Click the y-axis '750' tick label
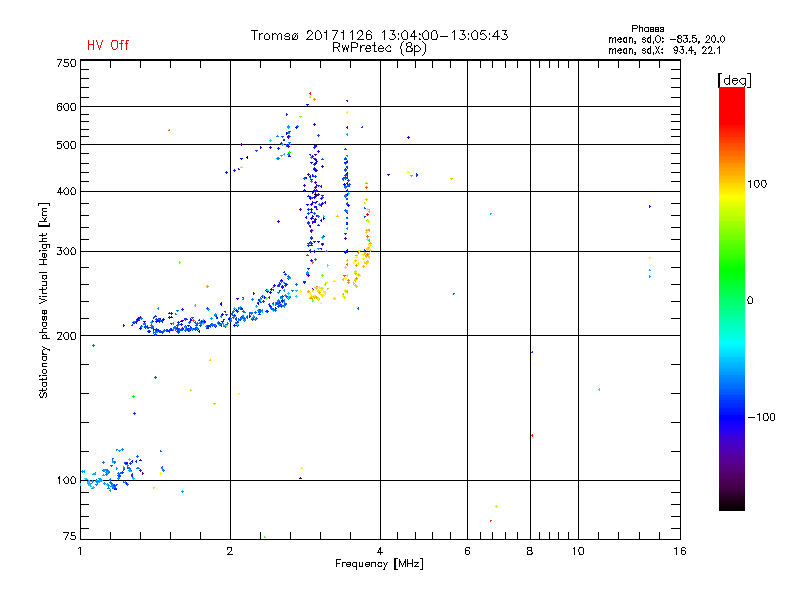Viewport: 800px width, 600px height. tap(66, 63)
